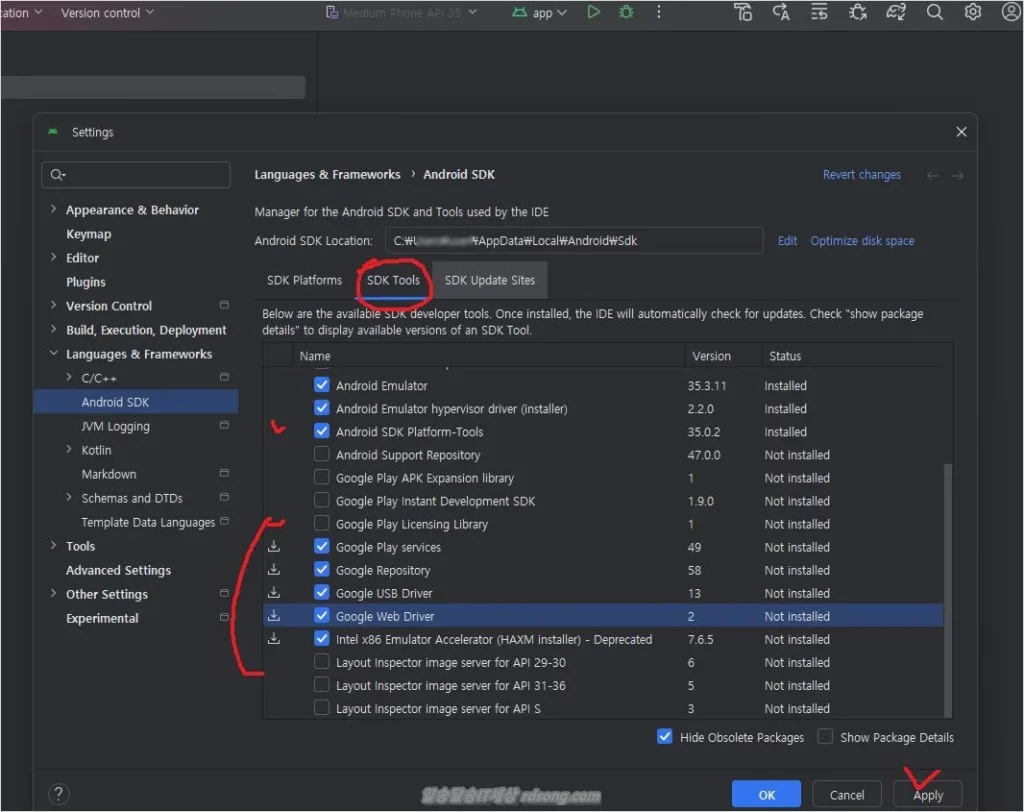Toggle Show Package Details checkbox
Screen dimensions: 1024x812
pyautogui.click(x=825, y=737)
